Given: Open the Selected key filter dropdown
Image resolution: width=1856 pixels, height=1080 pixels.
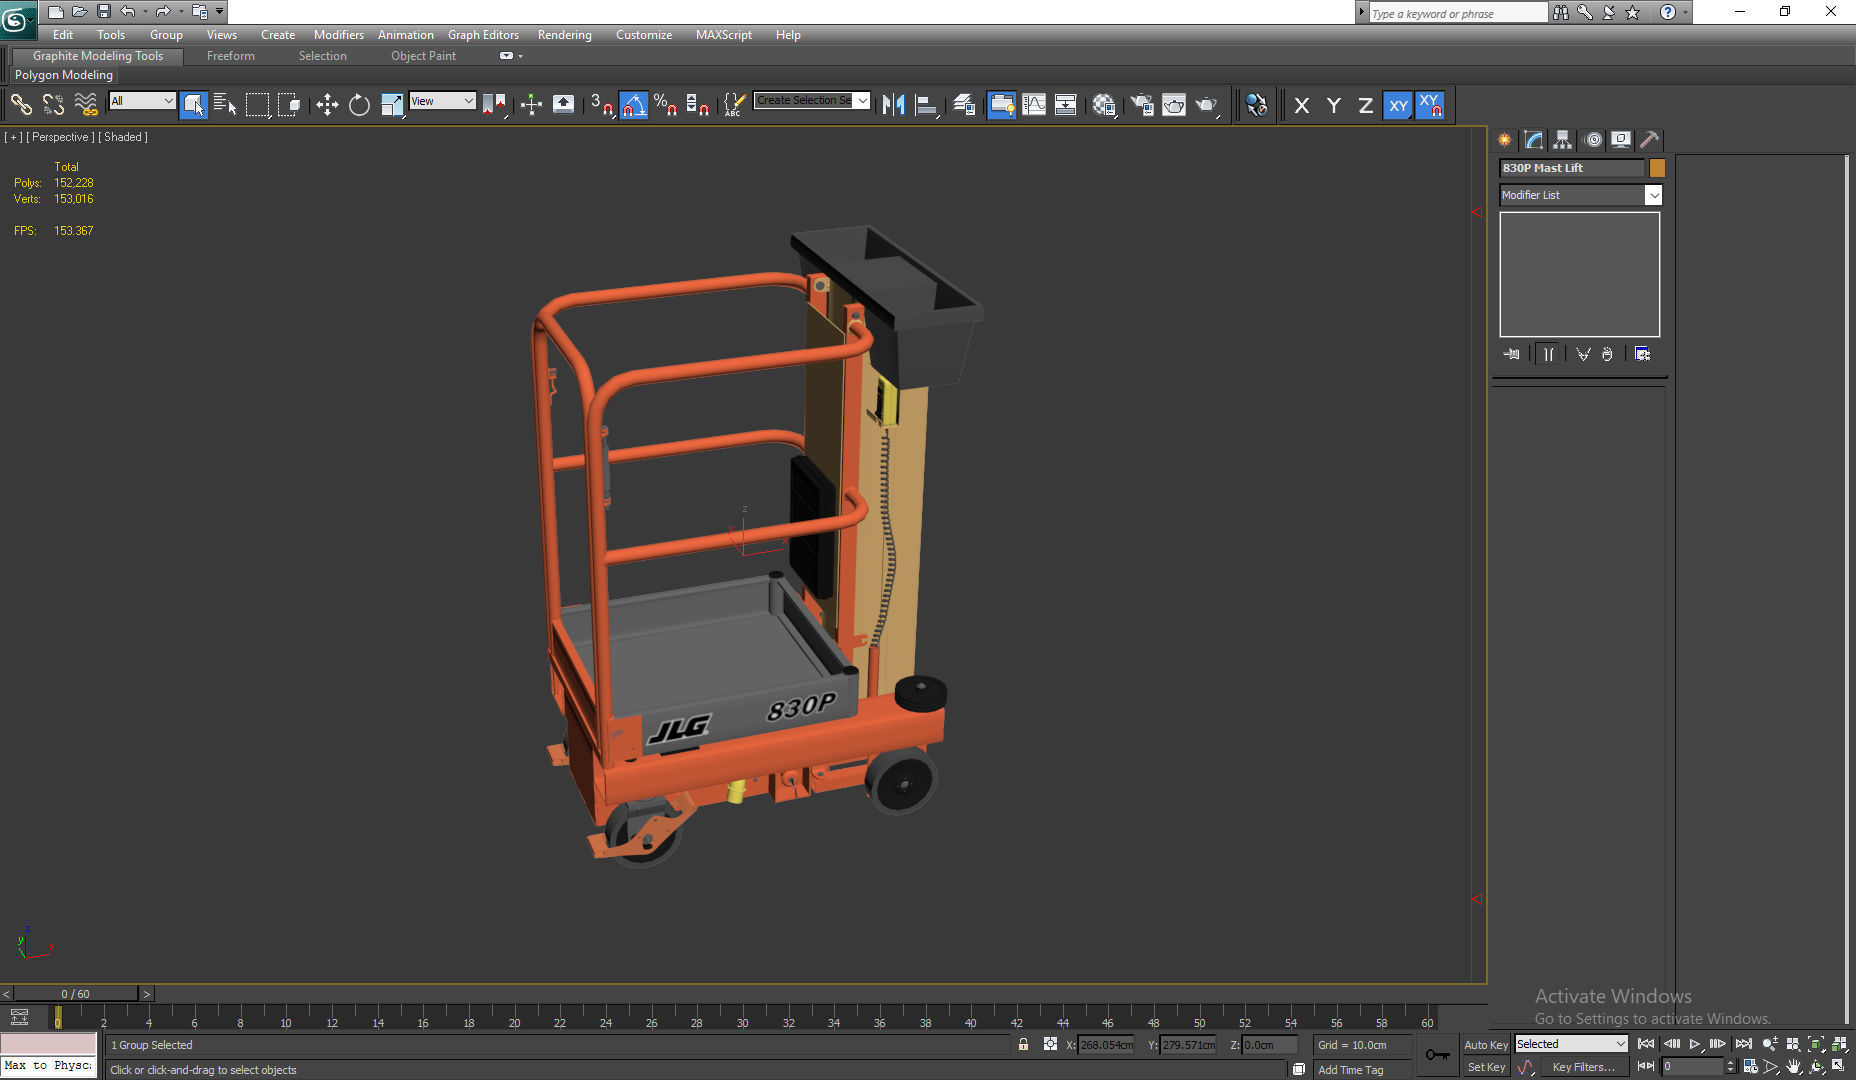Looking at the screenshot, I should pos(1571,1044).
